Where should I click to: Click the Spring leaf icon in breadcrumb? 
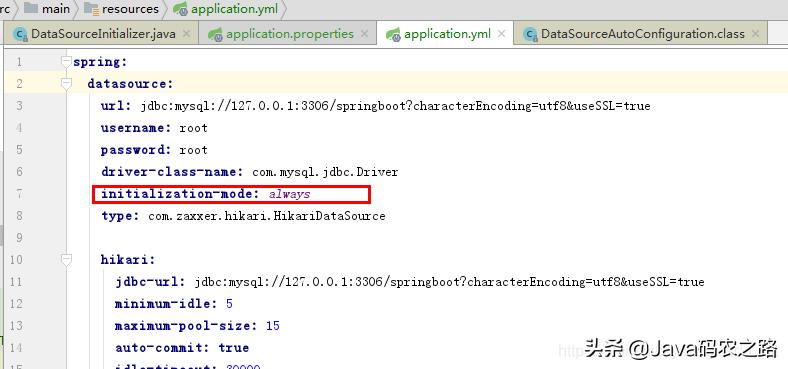(180, 9)
